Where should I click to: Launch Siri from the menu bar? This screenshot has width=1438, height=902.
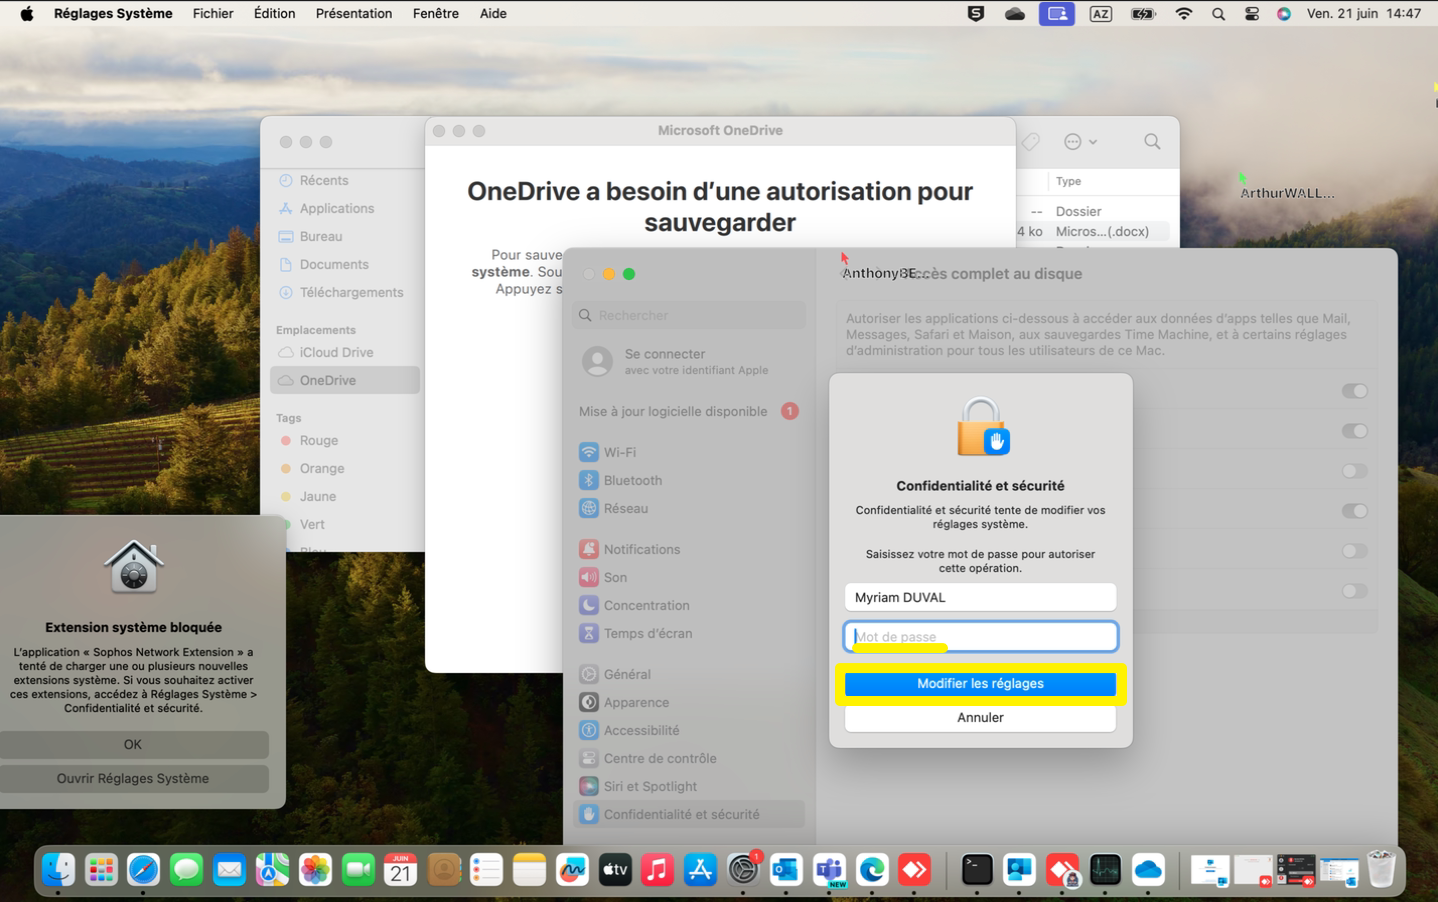pyautogui.click(x=1284, y=14)
